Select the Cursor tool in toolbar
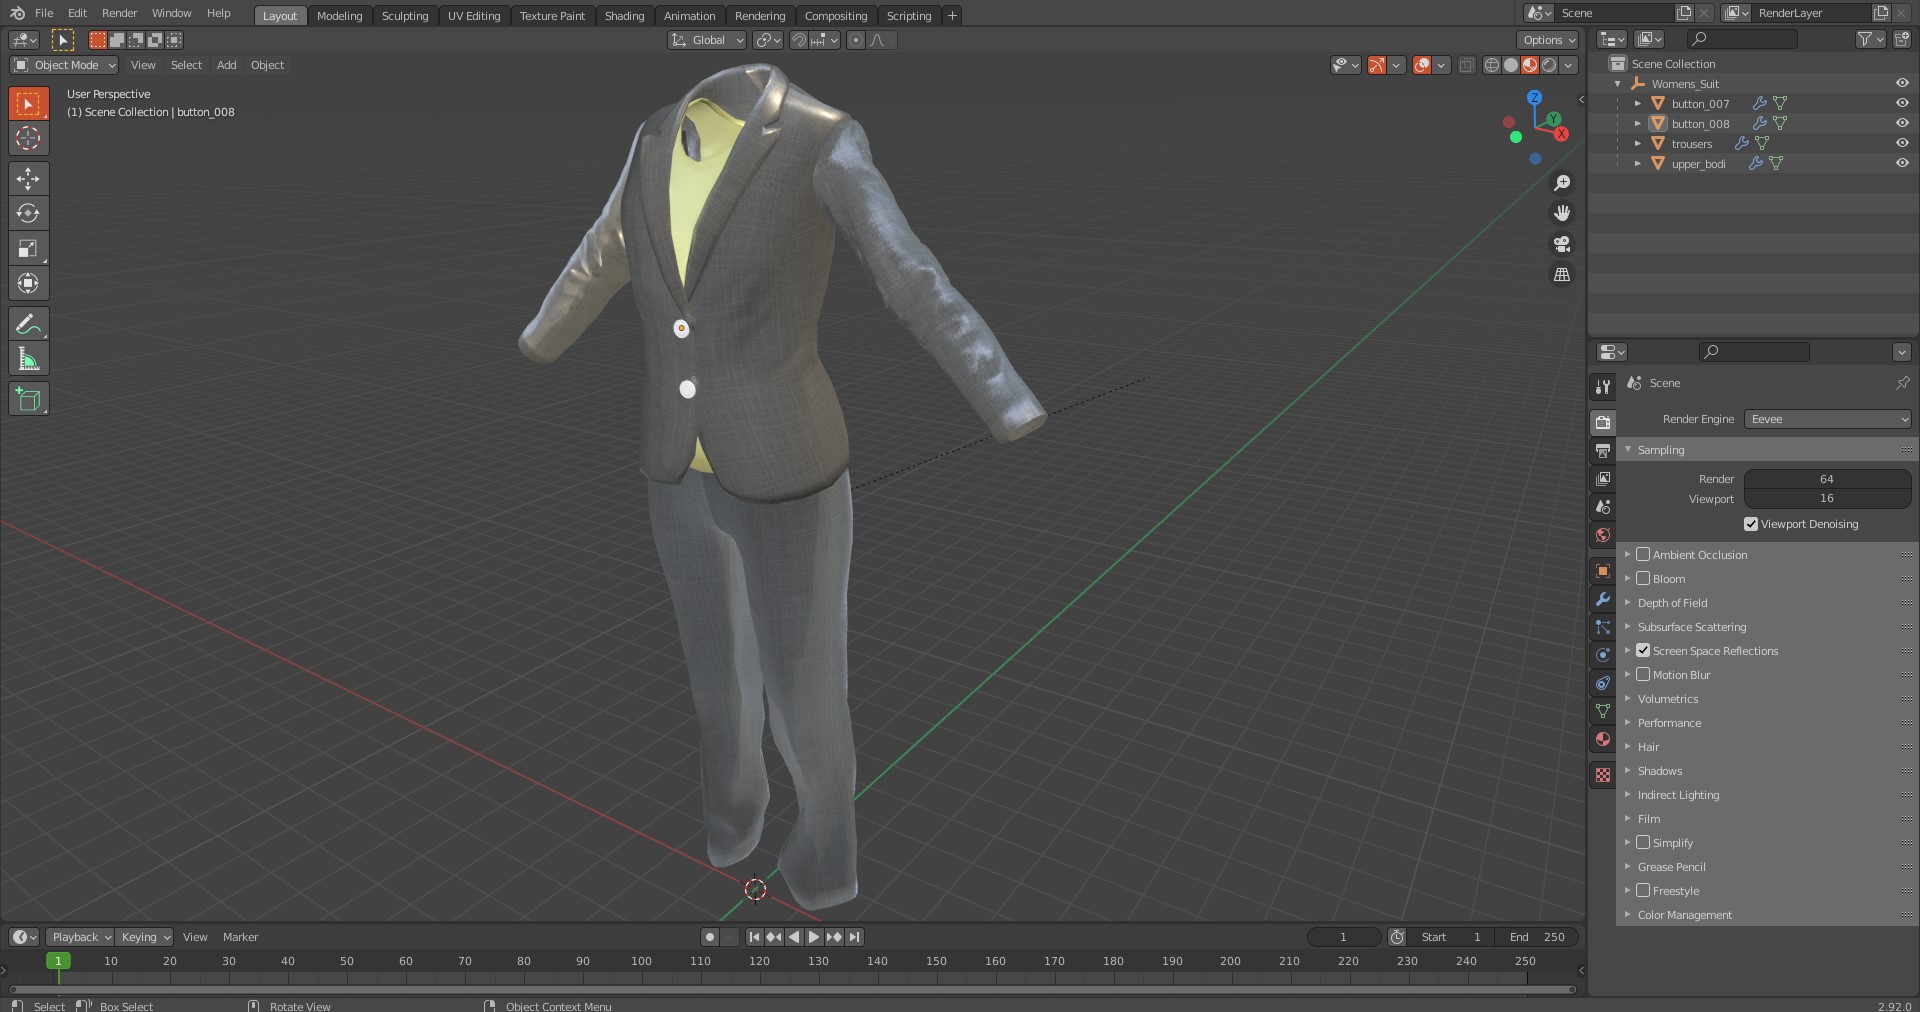1920x1012 pixels. (28, 138)
